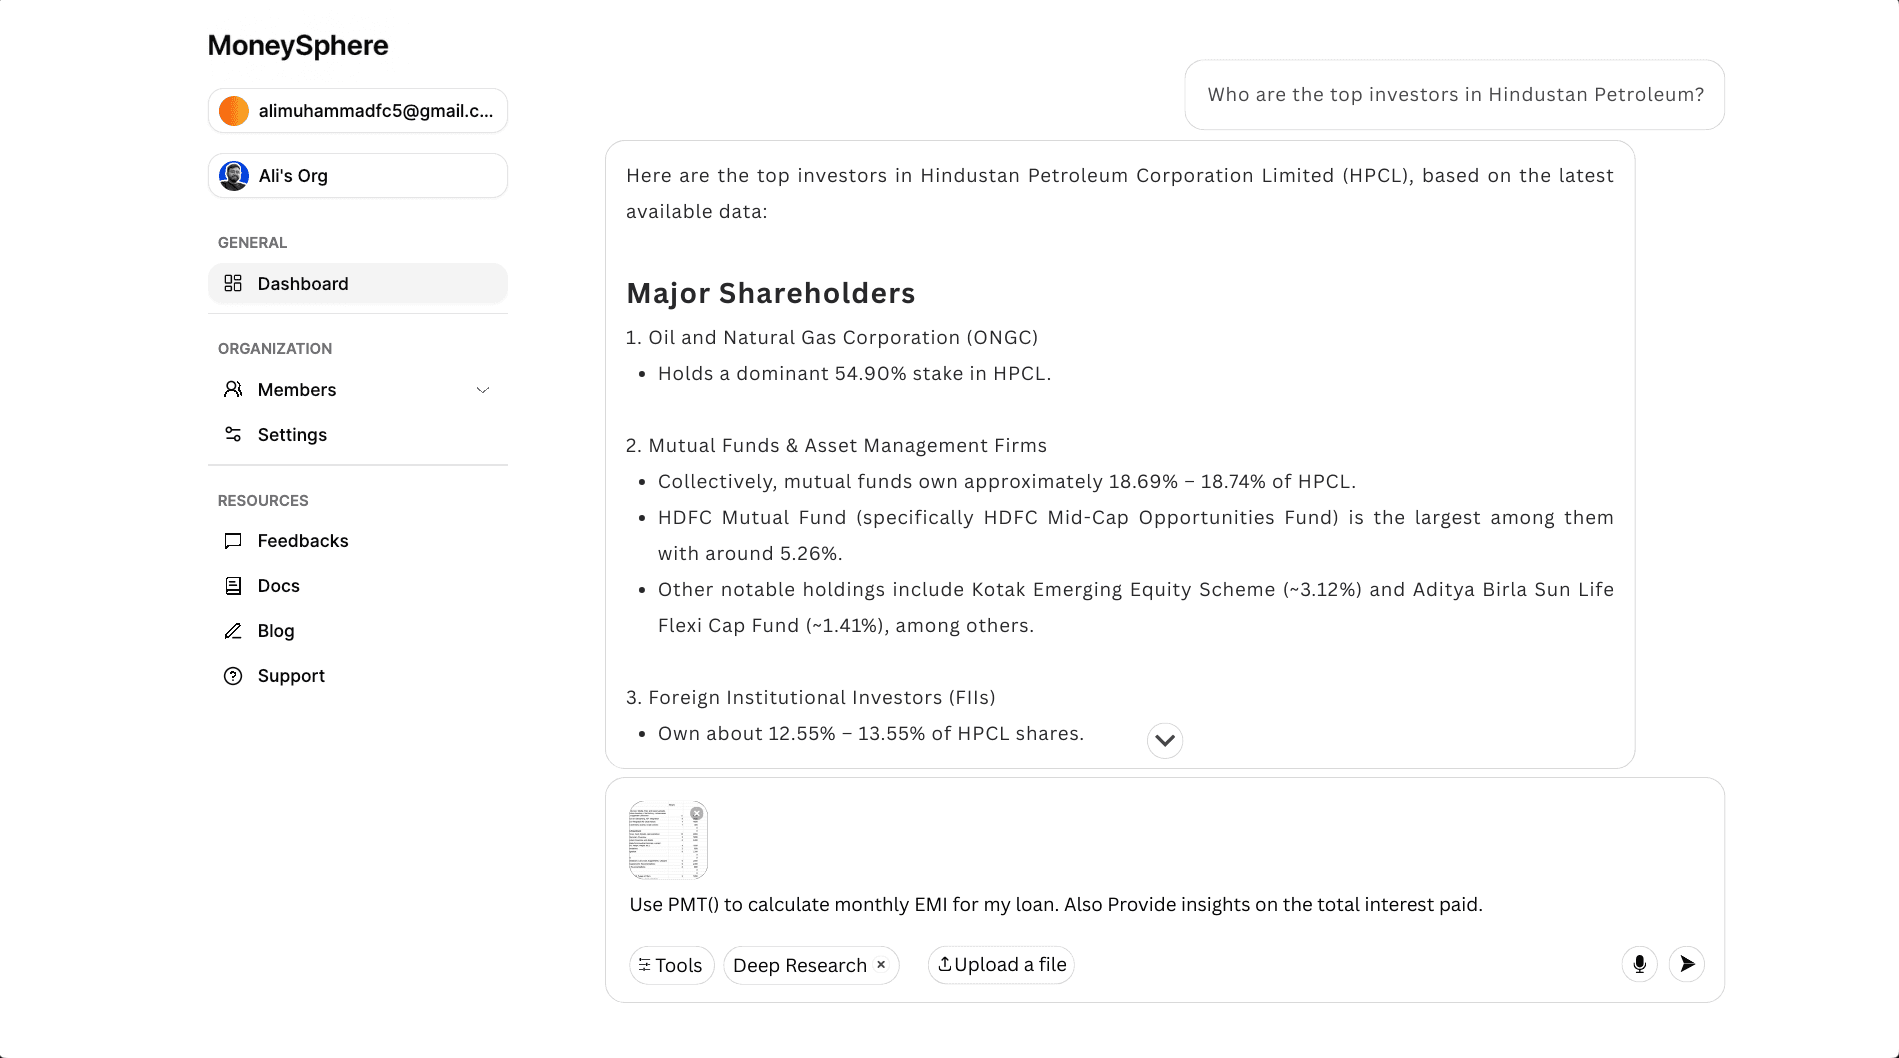The image size is (1899, 1058).
Task: Open the Tools options menu
Action: click(671, 965)
